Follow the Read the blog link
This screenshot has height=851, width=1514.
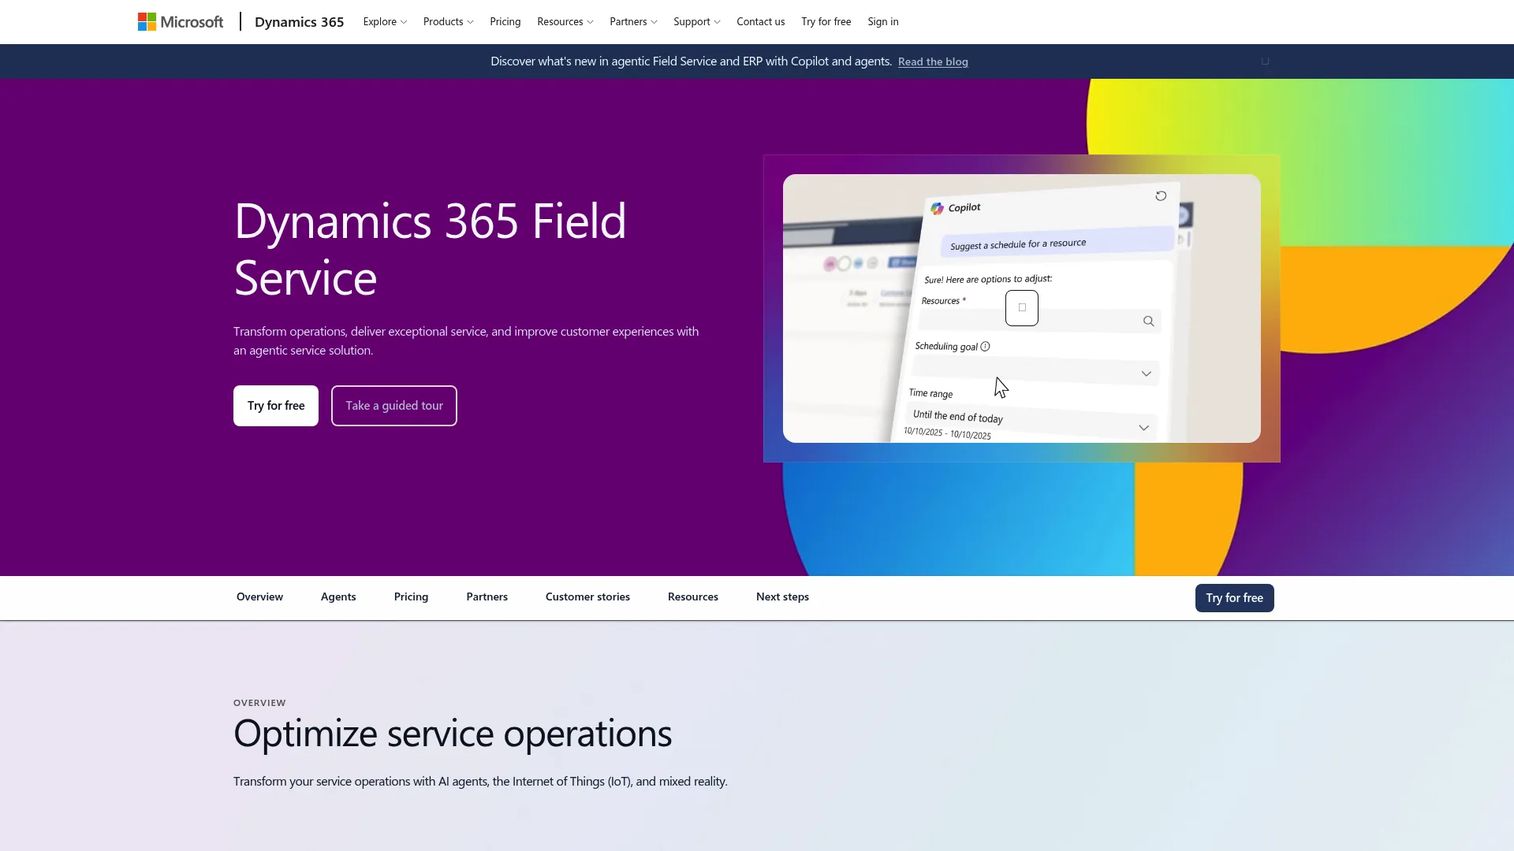(933, 62)
